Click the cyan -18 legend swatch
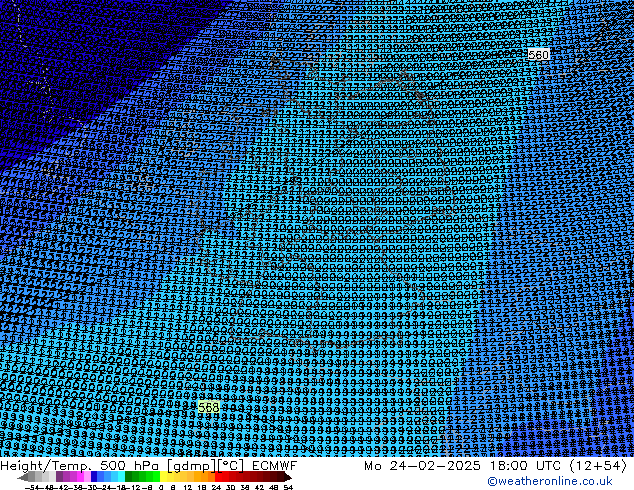Image resolution: width=634 pixels, height=490 pixels. click(x=121, y=477)
